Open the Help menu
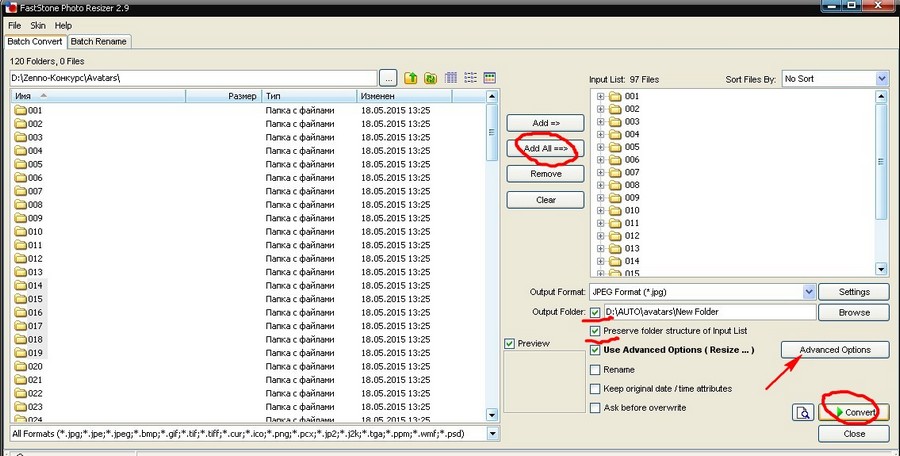Image resolution: width=900 pixels, height=456 pixels. click(x=64, y=25)
